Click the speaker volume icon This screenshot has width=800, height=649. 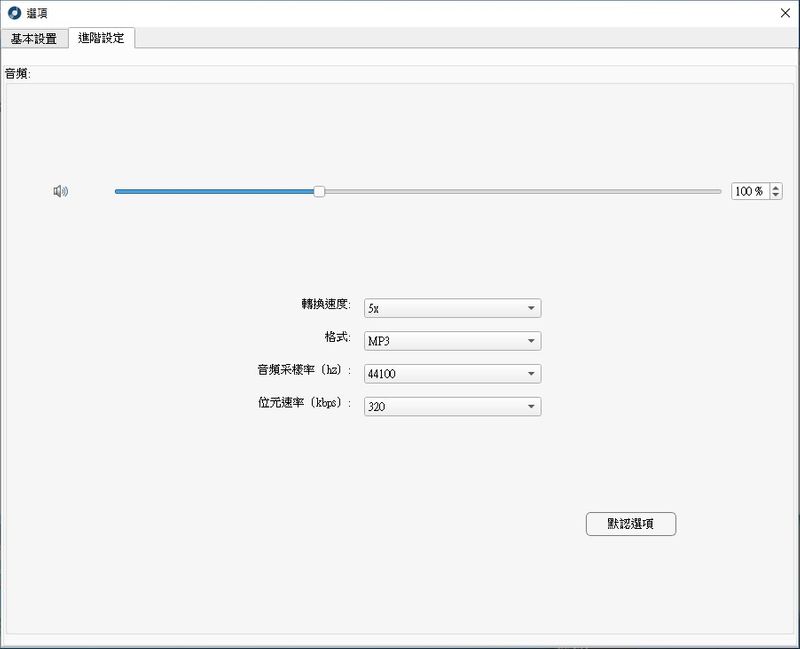tap(61, 191)
